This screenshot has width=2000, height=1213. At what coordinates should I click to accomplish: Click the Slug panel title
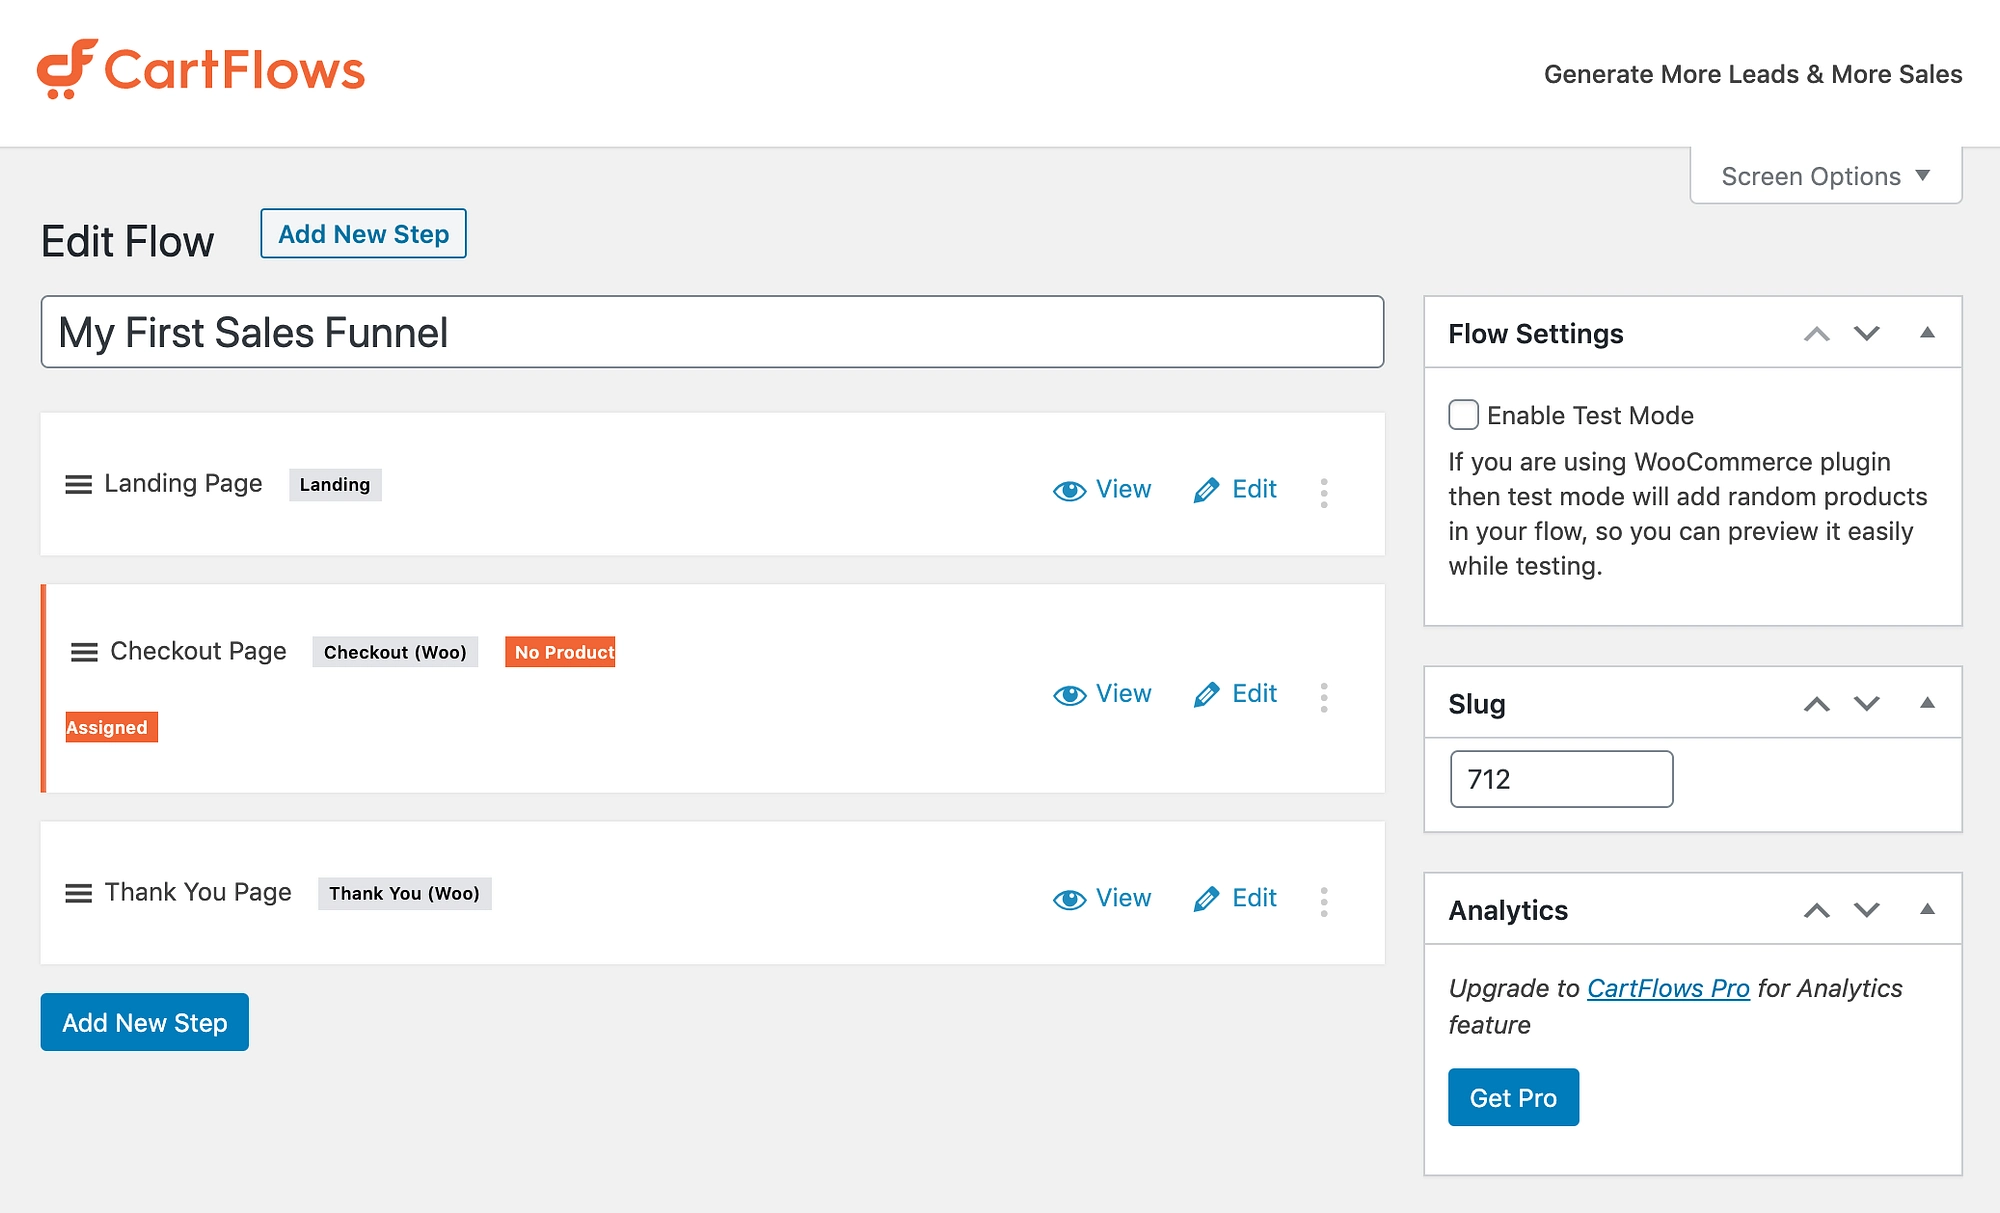[1477, 704]
